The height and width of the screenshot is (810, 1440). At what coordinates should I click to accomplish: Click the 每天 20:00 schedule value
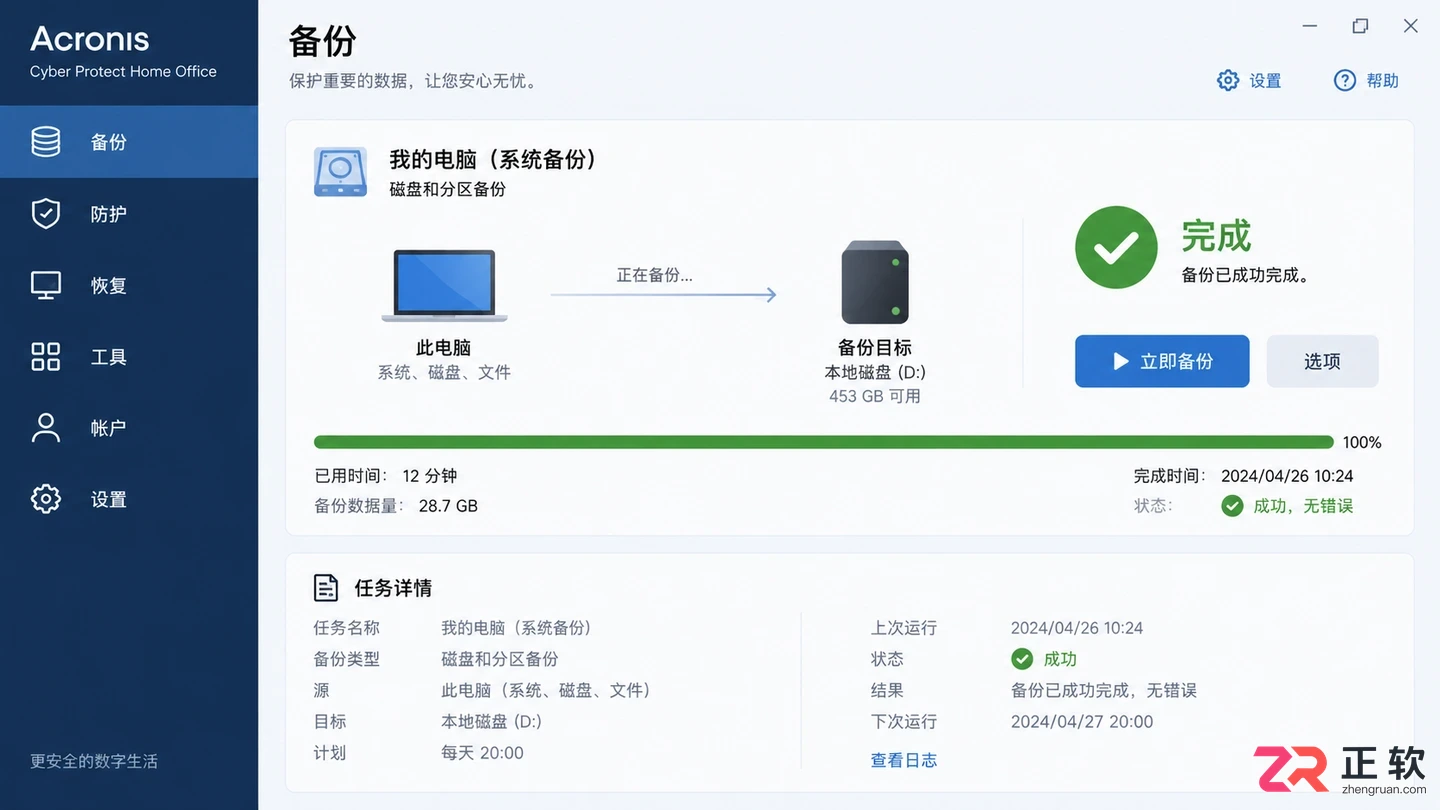[x=482, y=752]
